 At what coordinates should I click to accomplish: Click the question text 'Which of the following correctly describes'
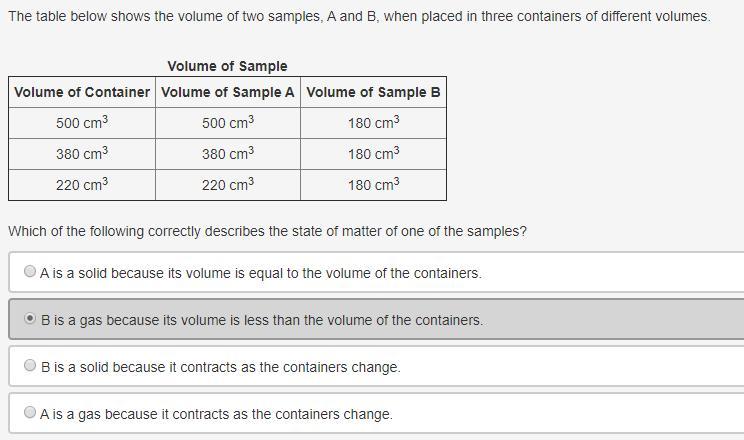click(x=268, y=231)
